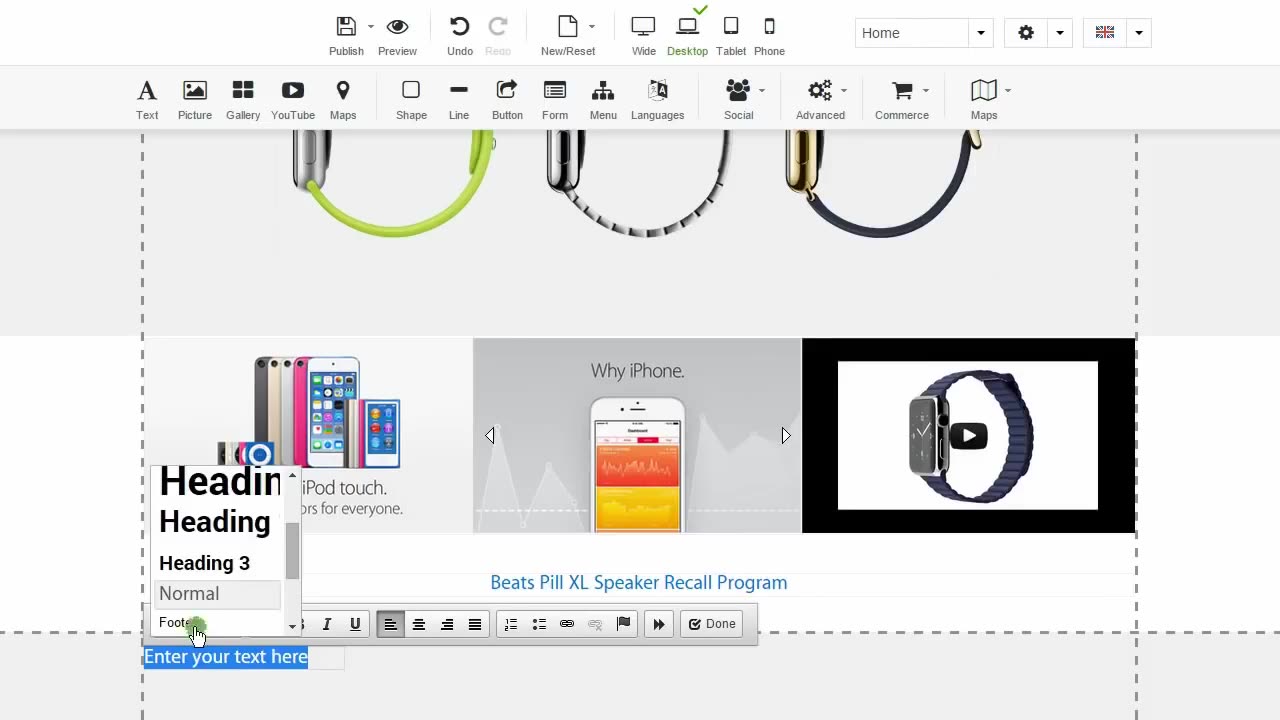
Task: Insert a YouTube video element
Action: click(292, 91)
